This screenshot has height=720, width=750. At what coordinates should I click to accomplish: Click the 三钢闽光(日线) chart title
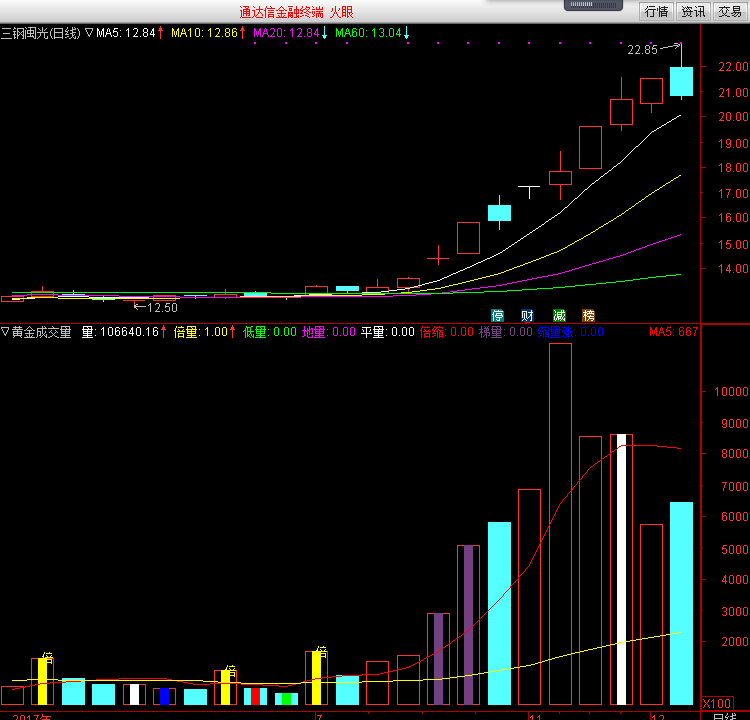[41, 33]
